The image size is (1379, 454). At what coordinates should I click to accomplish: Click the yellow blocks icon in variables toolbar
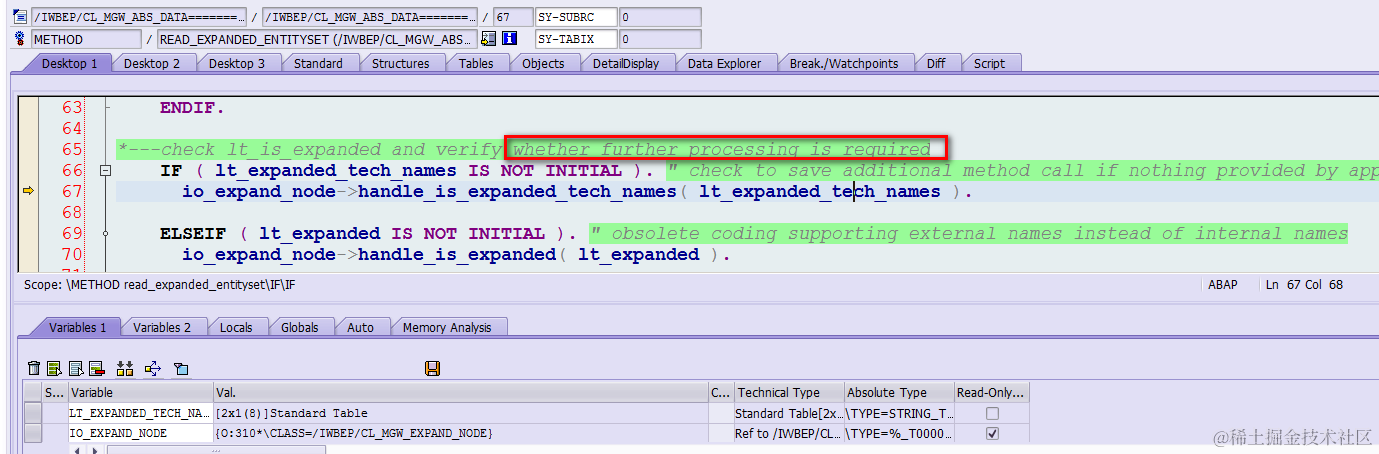[x=125, y=369]
